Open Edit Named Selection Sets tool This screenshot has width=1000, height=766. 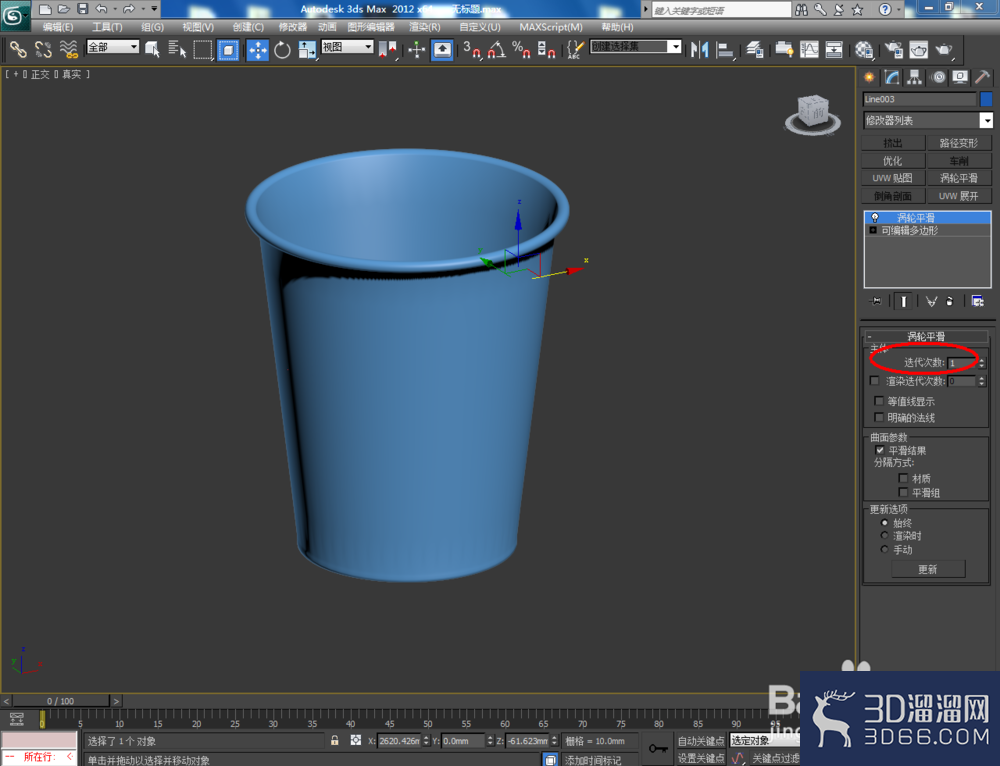(x=575, y=50)
